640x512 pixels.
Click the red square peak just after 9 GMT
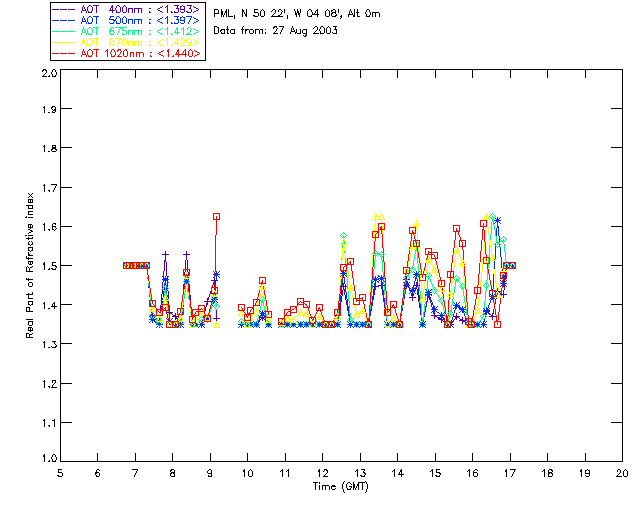point(217,217)
